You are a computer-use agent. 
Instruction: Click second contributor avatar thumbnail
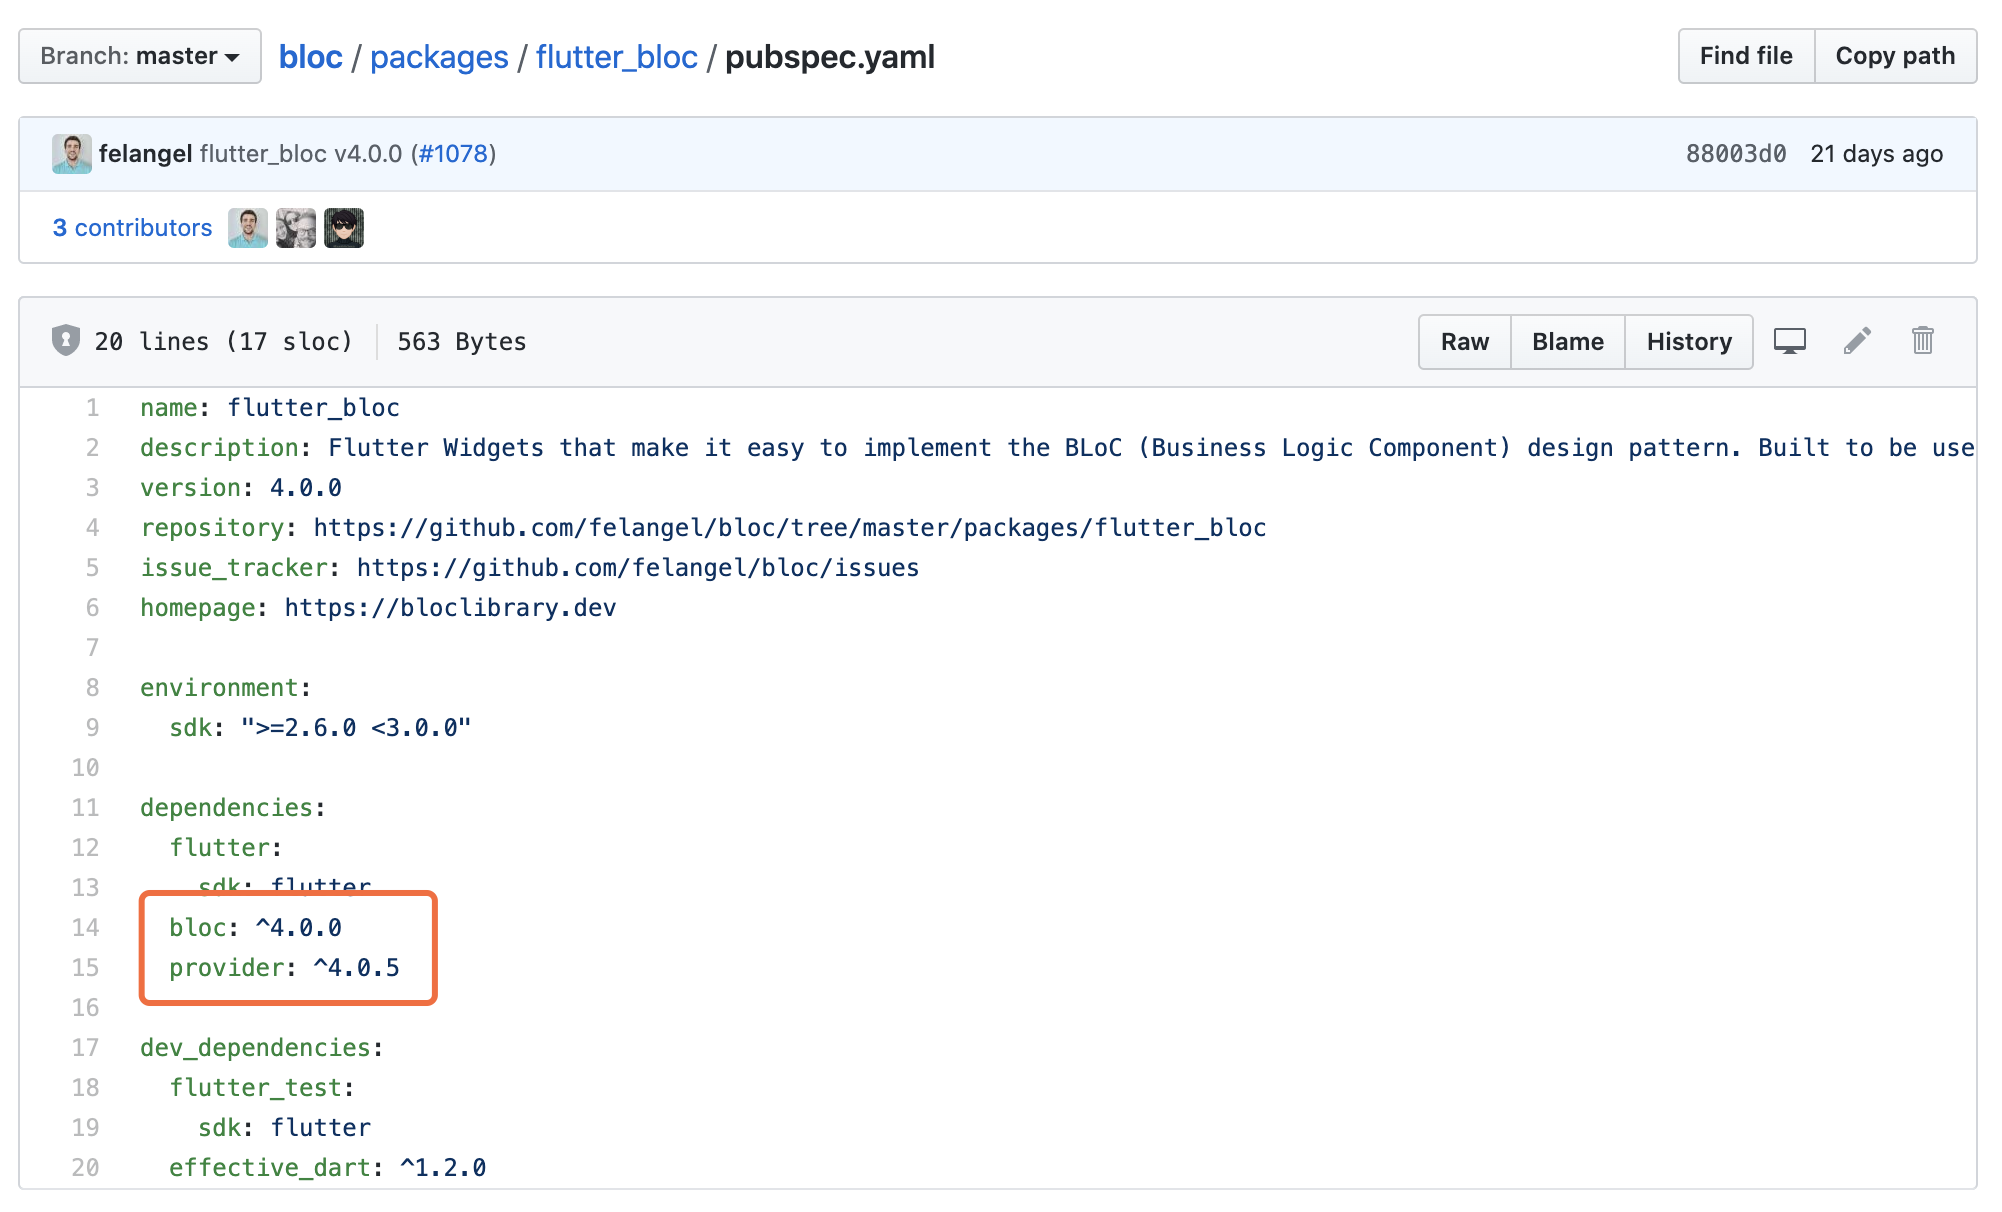296,228
